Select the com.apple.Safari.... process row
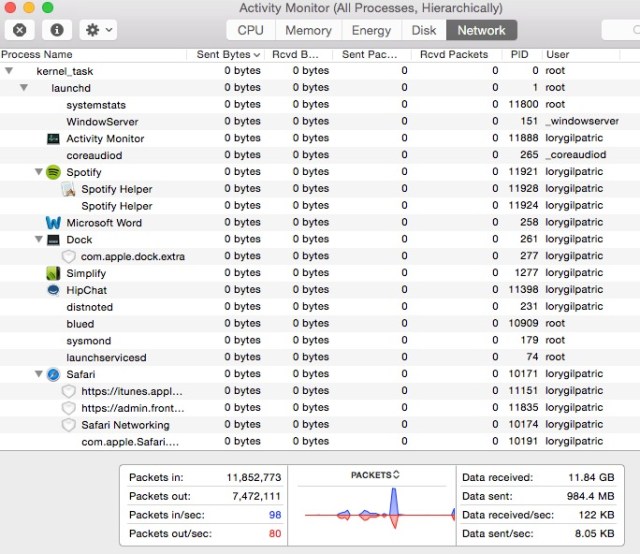 click(x=320, y=441)
